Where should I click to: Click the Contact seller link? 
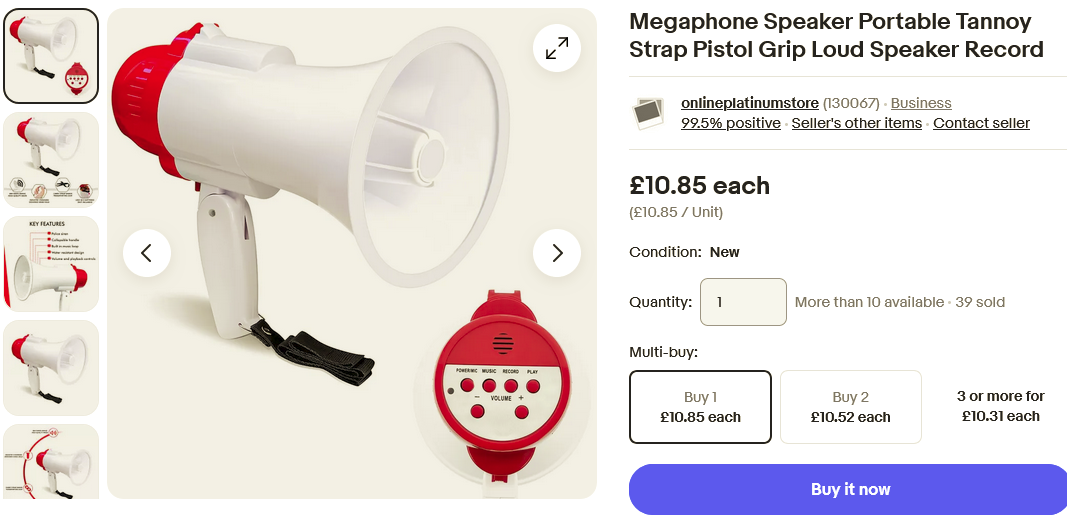tap(981, 123)
